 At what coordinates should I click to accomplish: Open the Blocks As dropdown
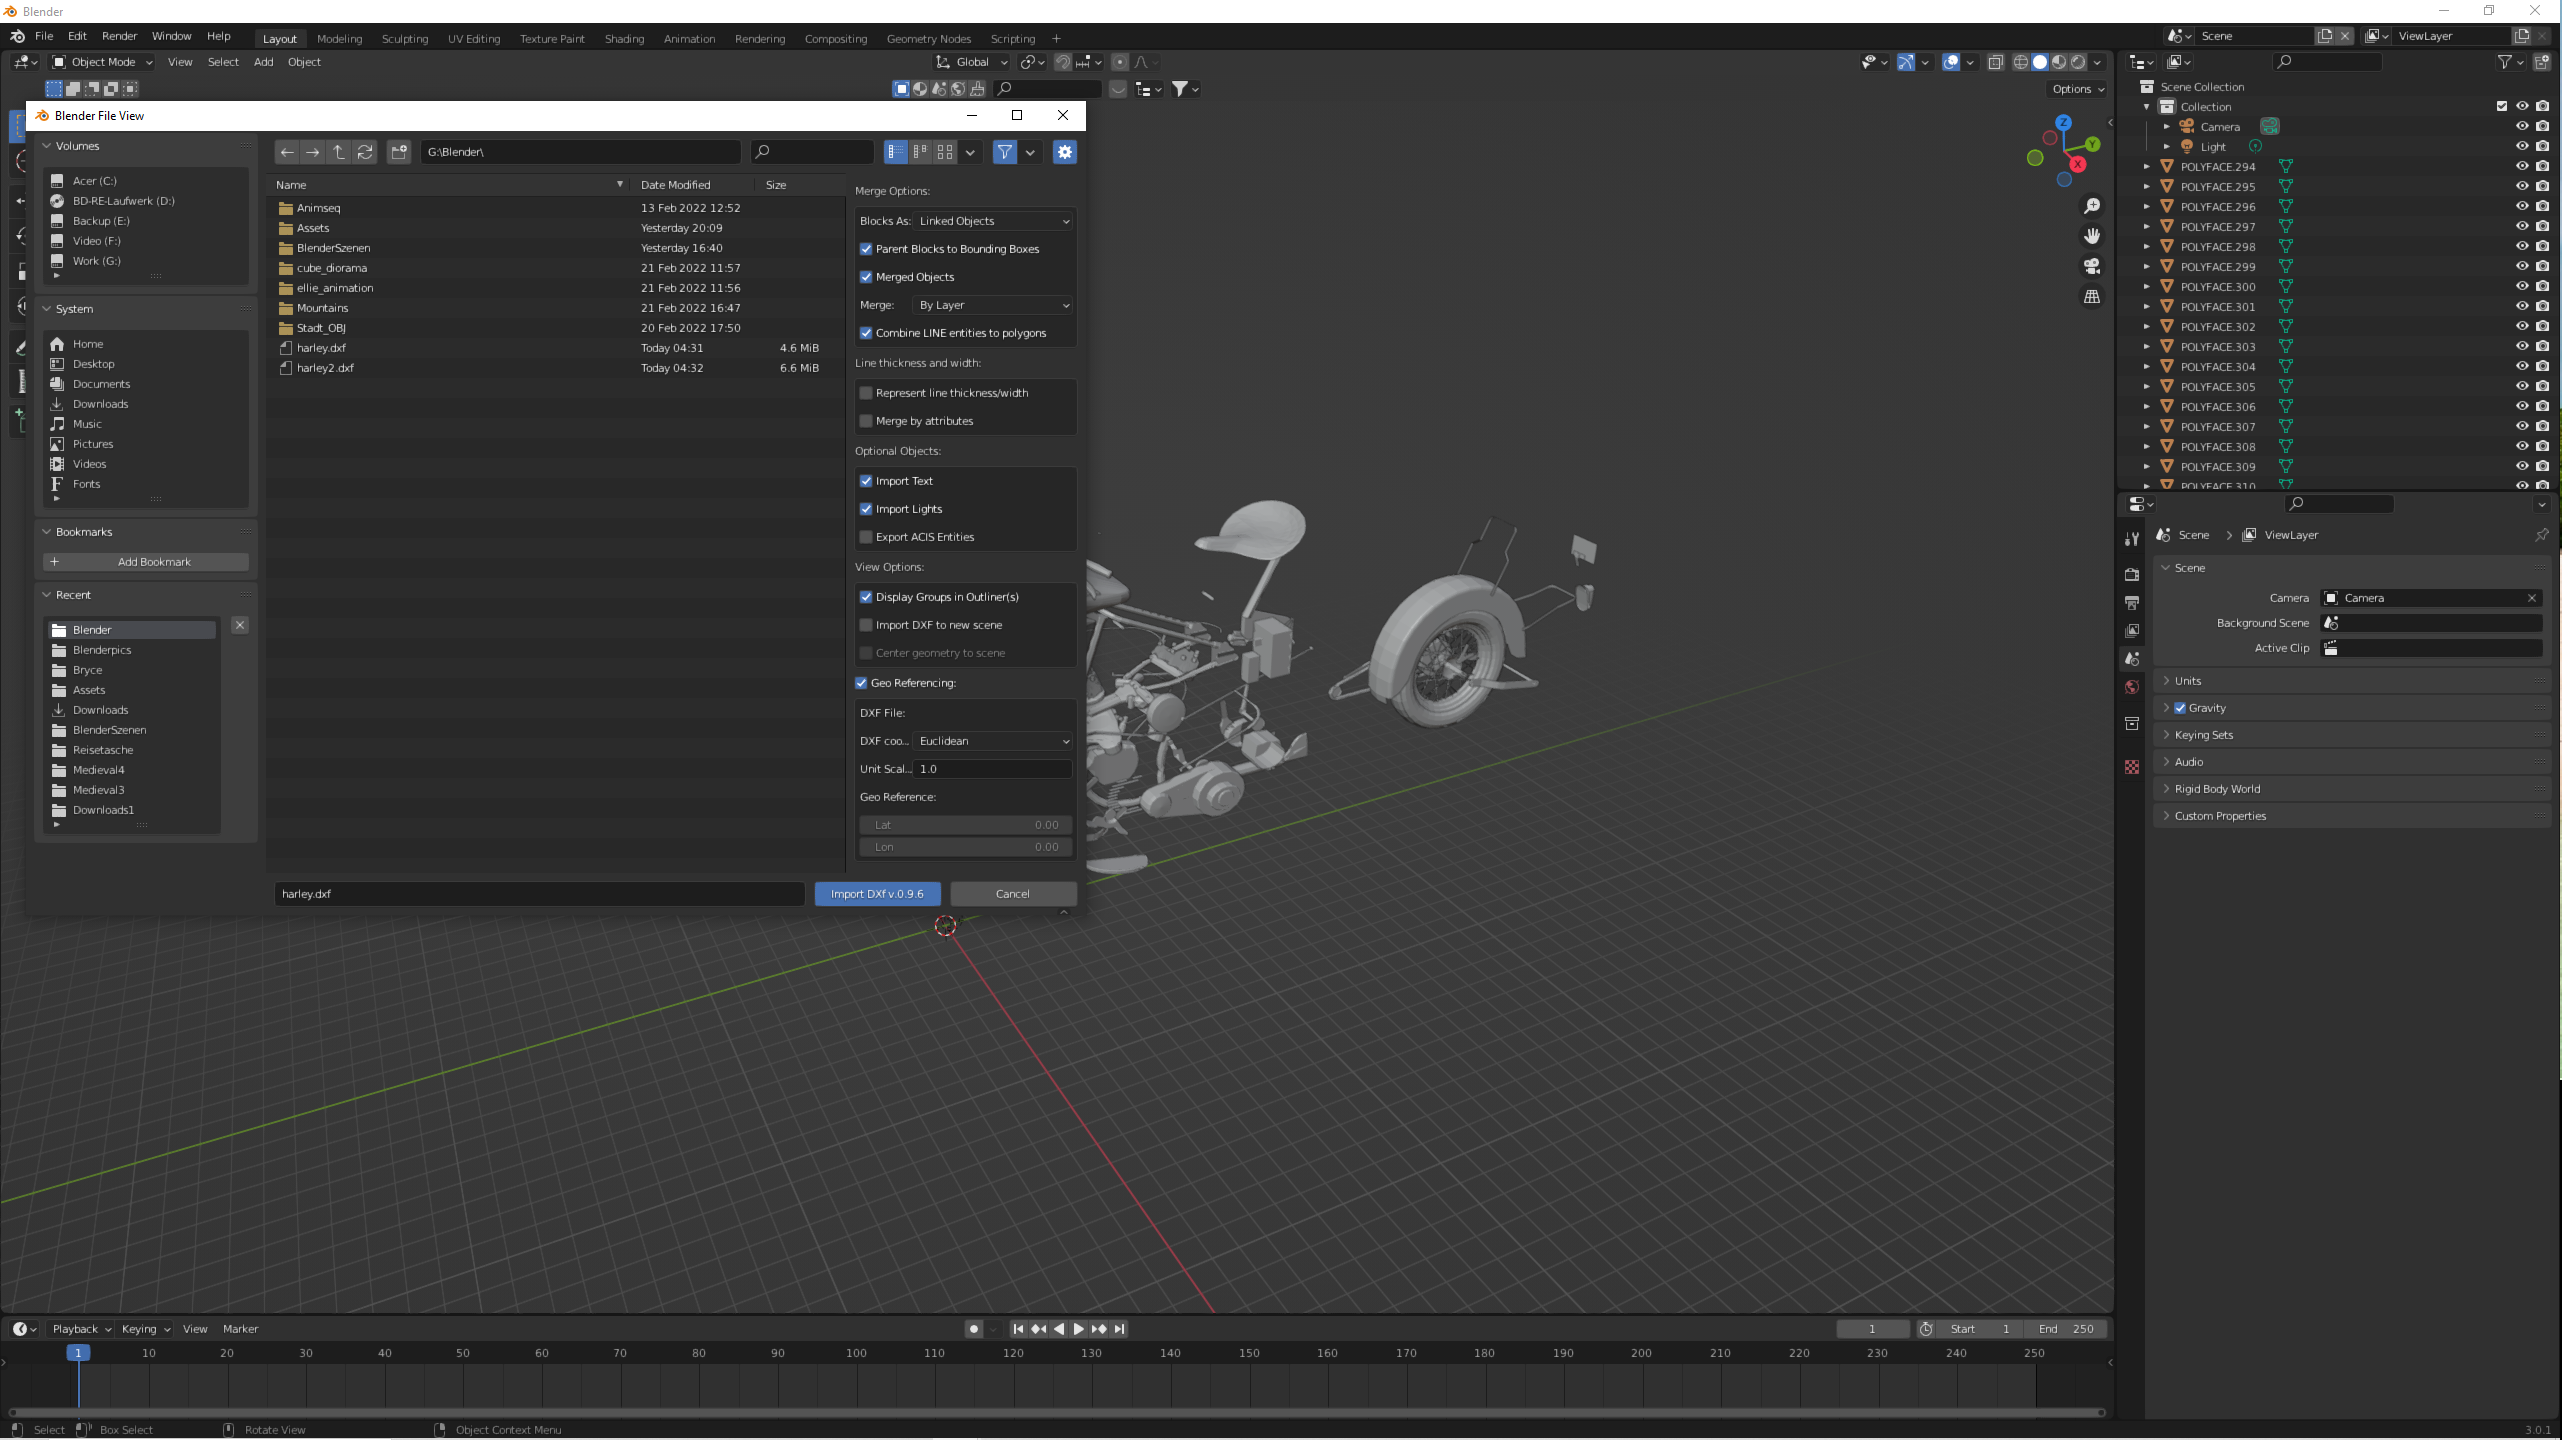click(993, 221)
